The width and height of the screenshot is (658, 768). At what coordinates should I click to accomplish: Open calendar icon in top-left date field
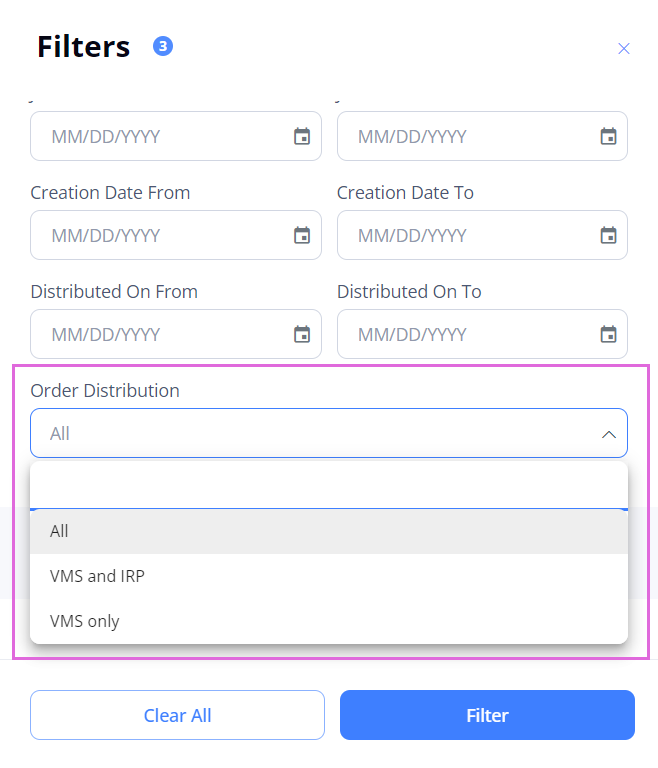point(302,136)
